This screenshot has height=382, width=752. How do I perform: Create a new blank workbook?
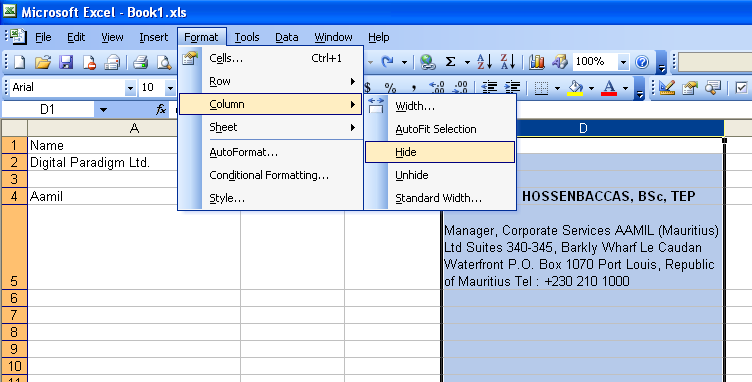click(20, 62)
